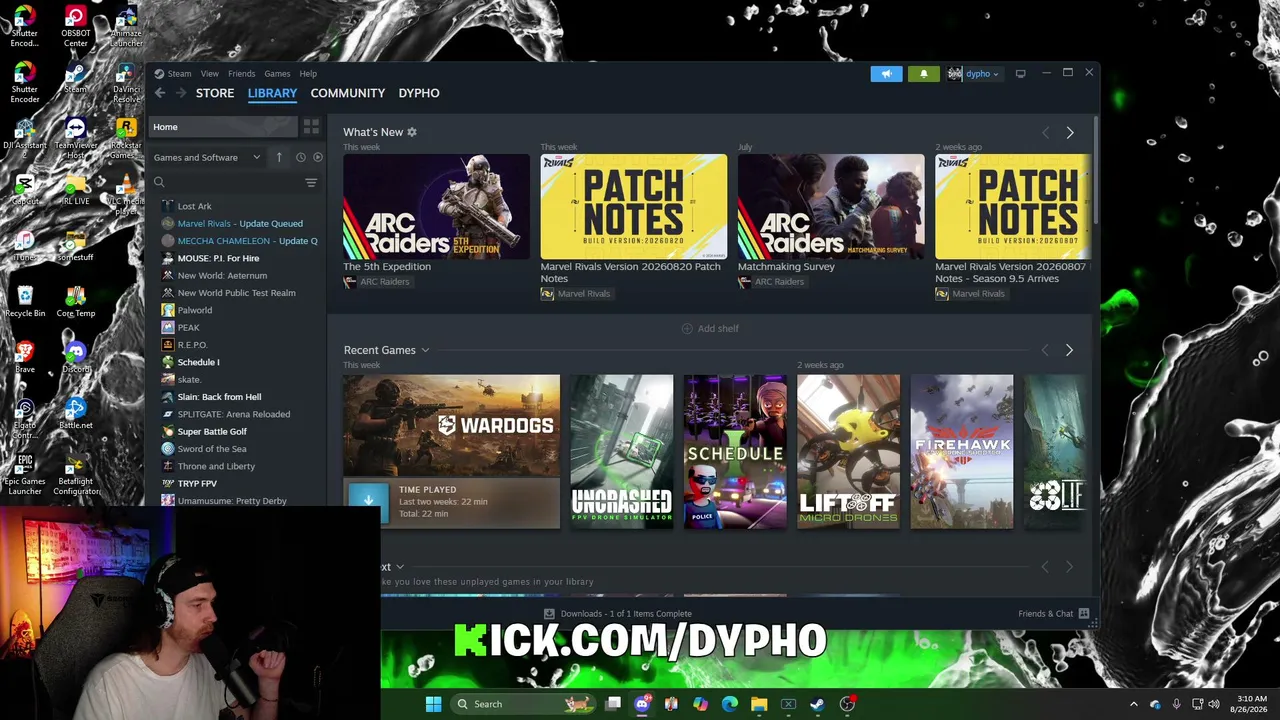Click the Add shelf button

(x=710, y=328)
